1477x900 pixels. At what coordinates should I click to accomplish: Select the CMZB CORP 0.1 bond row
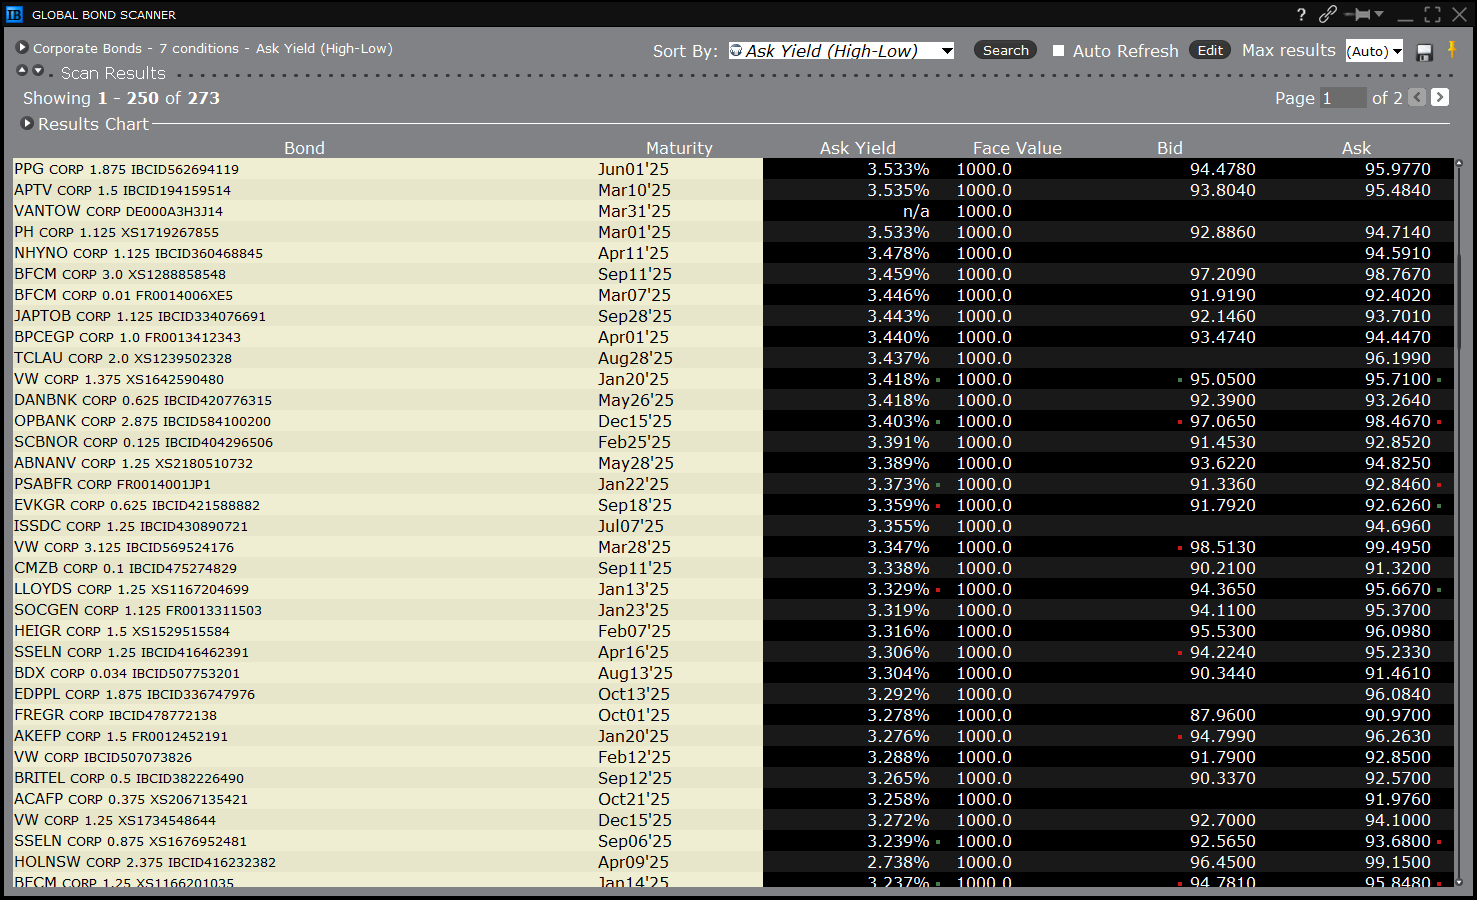click(x=733, y=568)
